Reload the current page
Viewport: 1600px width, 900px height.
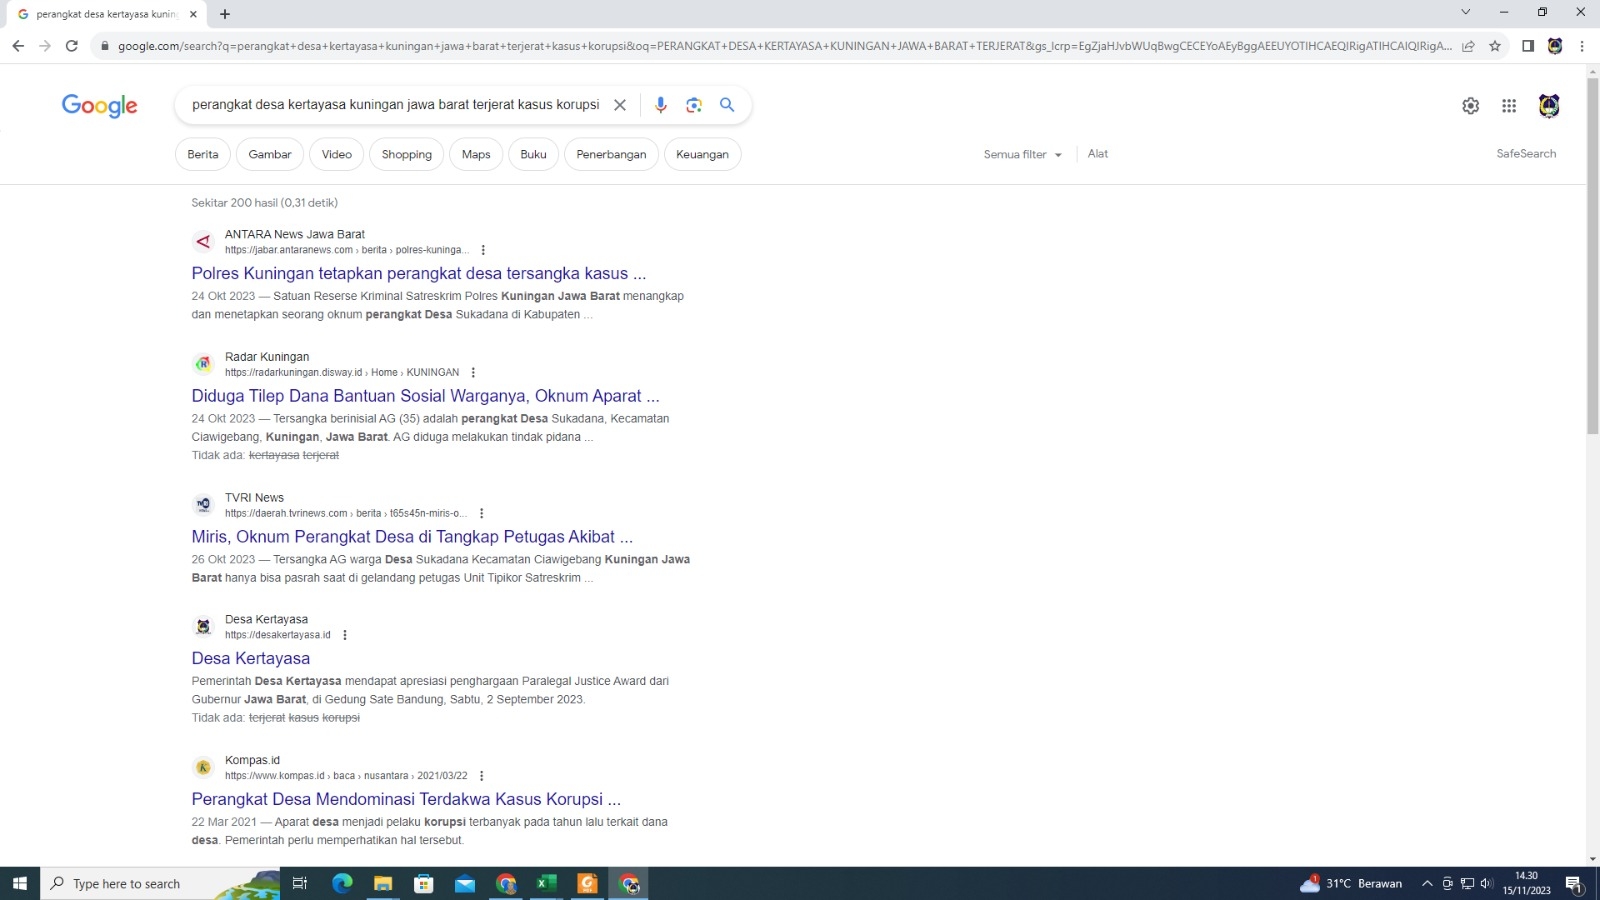(72, 46)
